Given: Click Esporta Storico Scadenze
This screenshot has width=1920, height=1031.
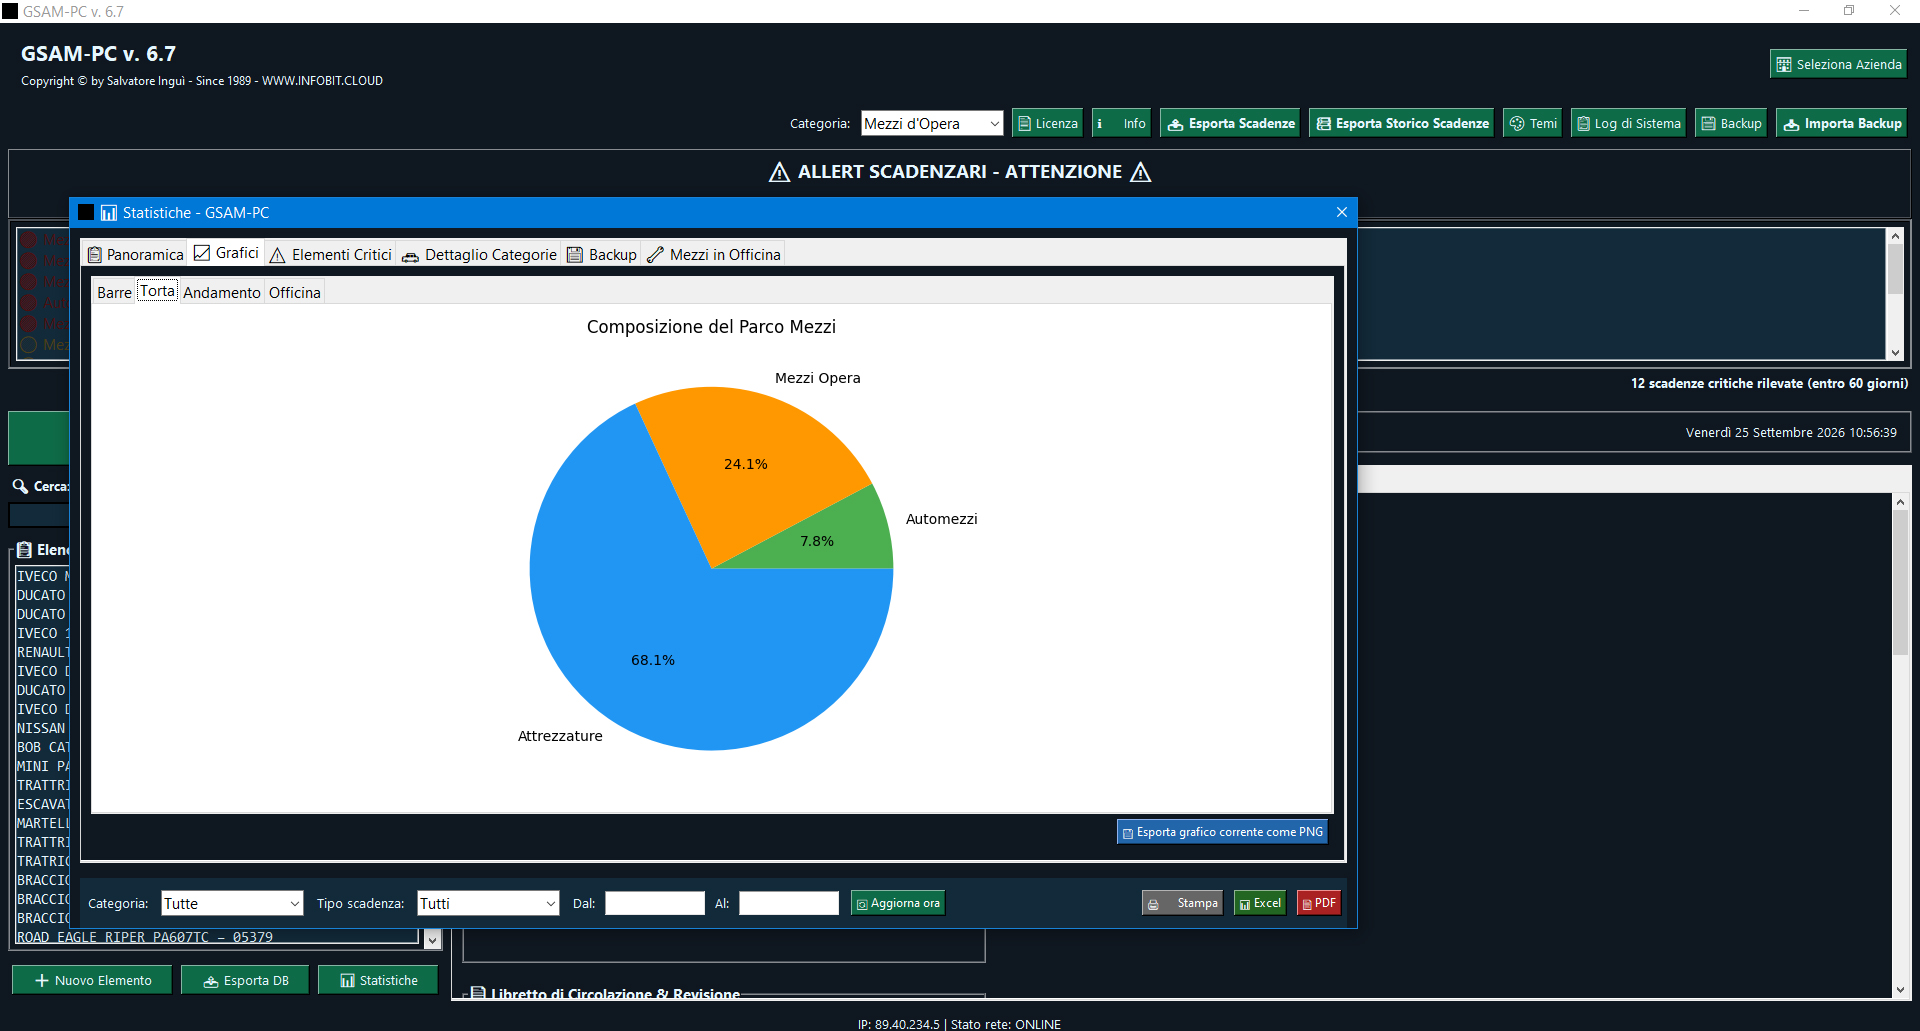Looking at the screenshot, I should [x=1401, y=123].
